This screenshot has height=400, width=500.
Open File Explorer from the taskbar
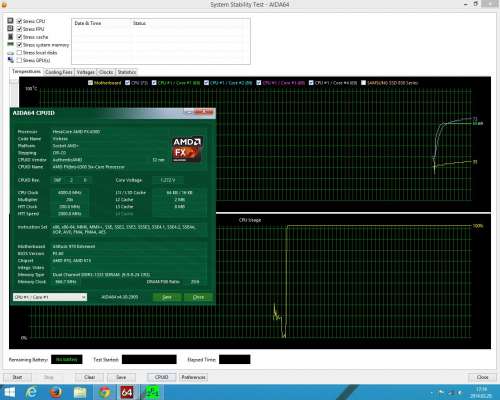click(x=80, y=392)
